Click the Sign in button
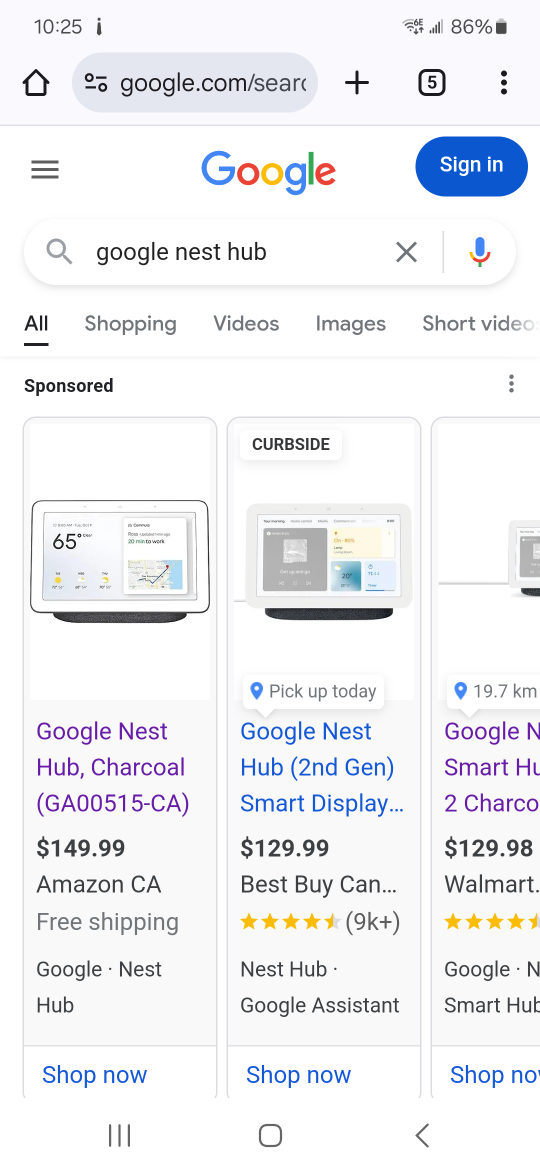The width and height of the screenshot is (540, 1170). point(471,166)
